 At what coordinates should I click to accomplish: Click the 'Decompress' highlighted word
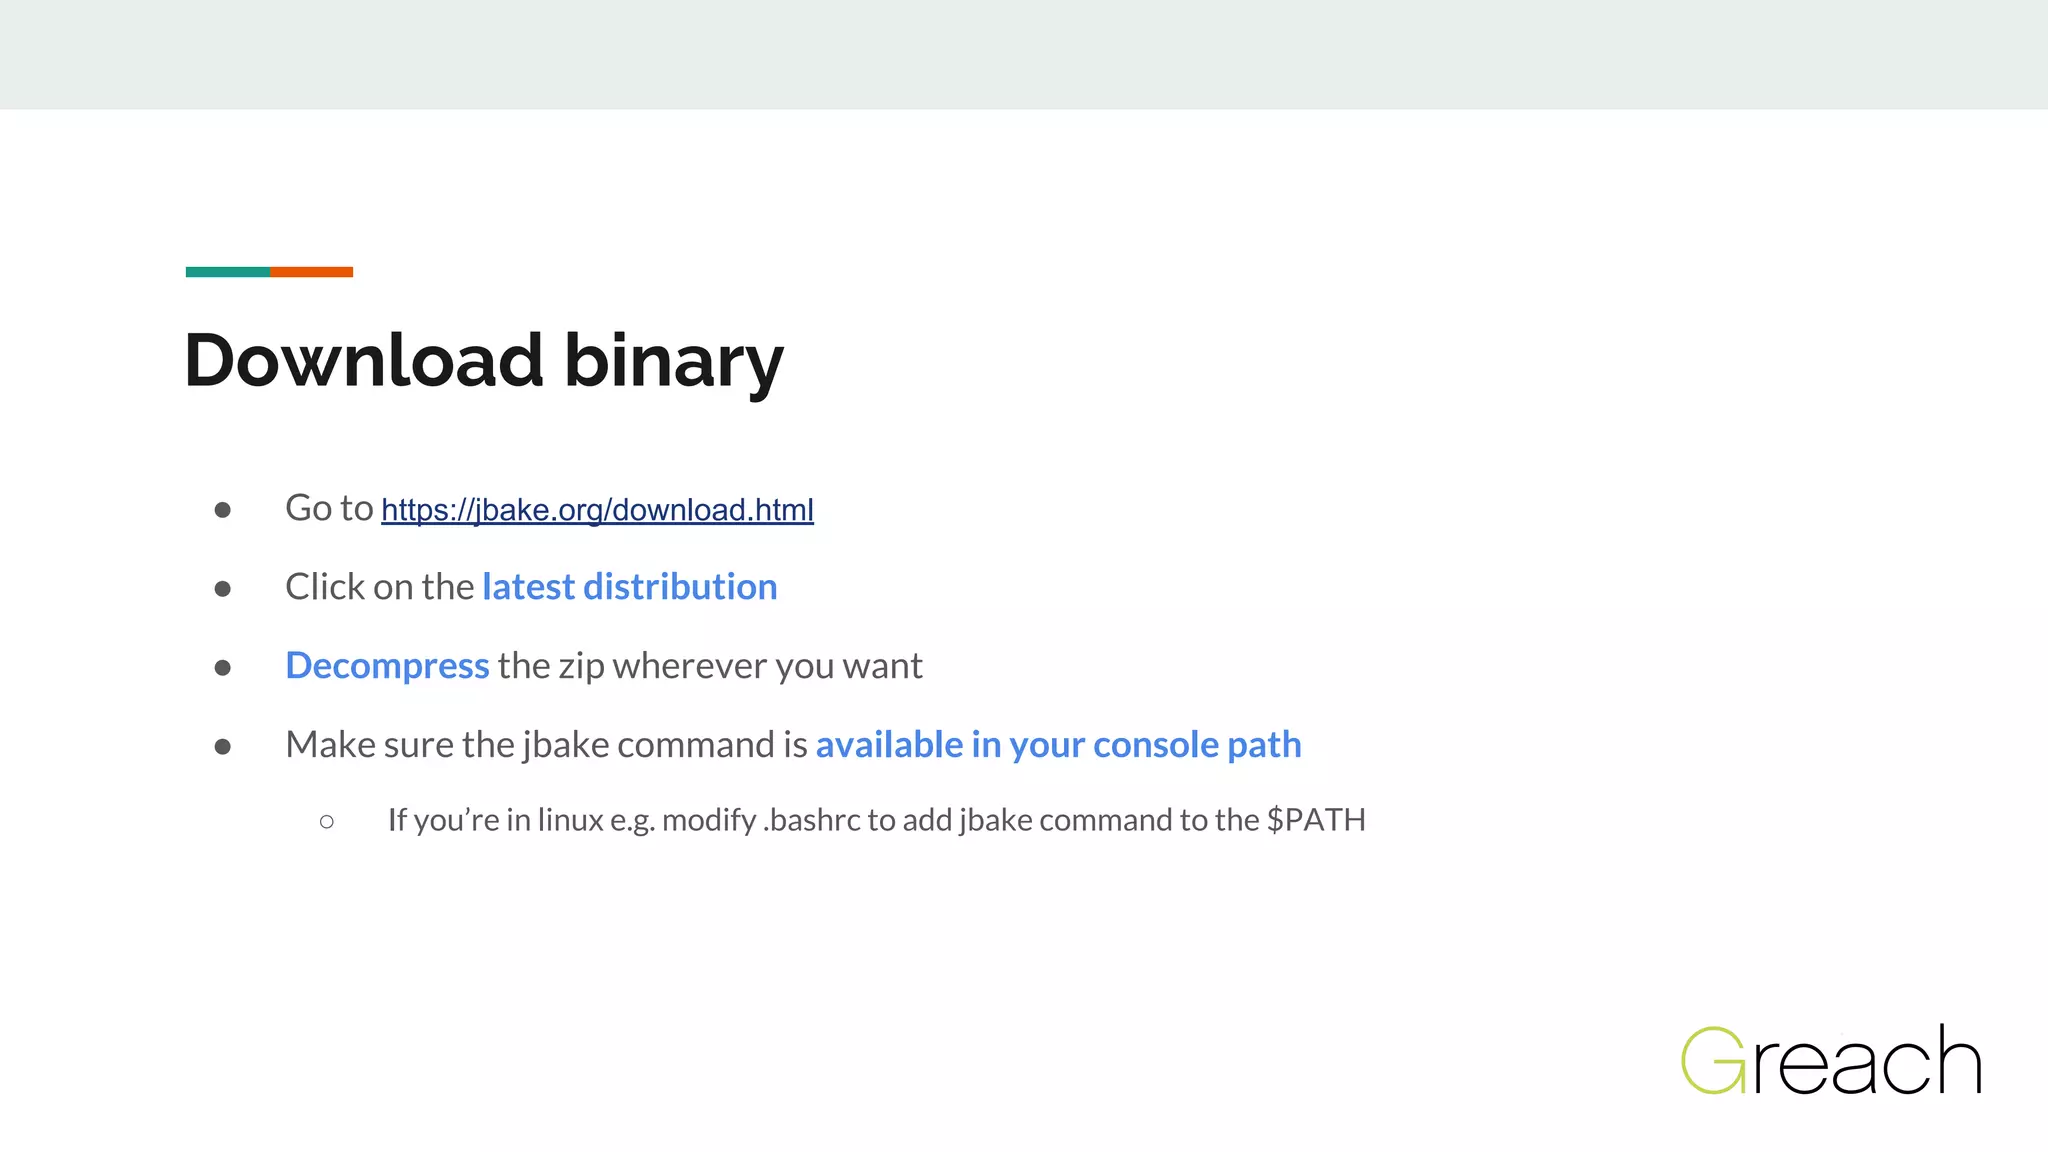pos(387,666)
